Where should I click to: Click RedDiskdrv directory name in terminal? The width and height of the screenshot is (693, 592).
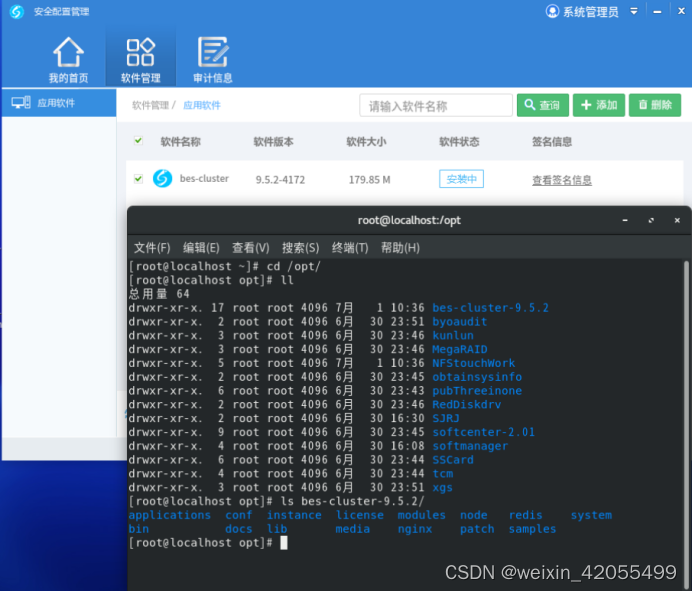(x=466, y=405)
